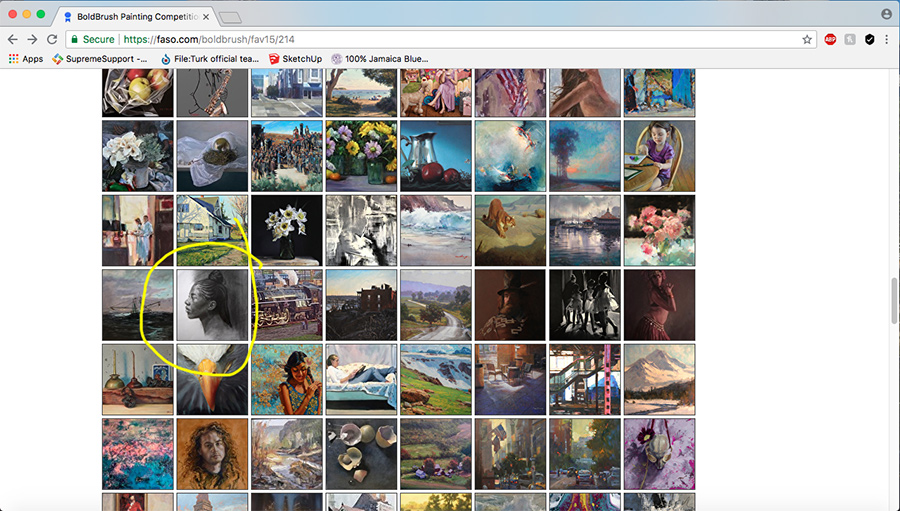Open the SupremeSupport bookmark
900x511 pixels.
click(x=100, y=59)
